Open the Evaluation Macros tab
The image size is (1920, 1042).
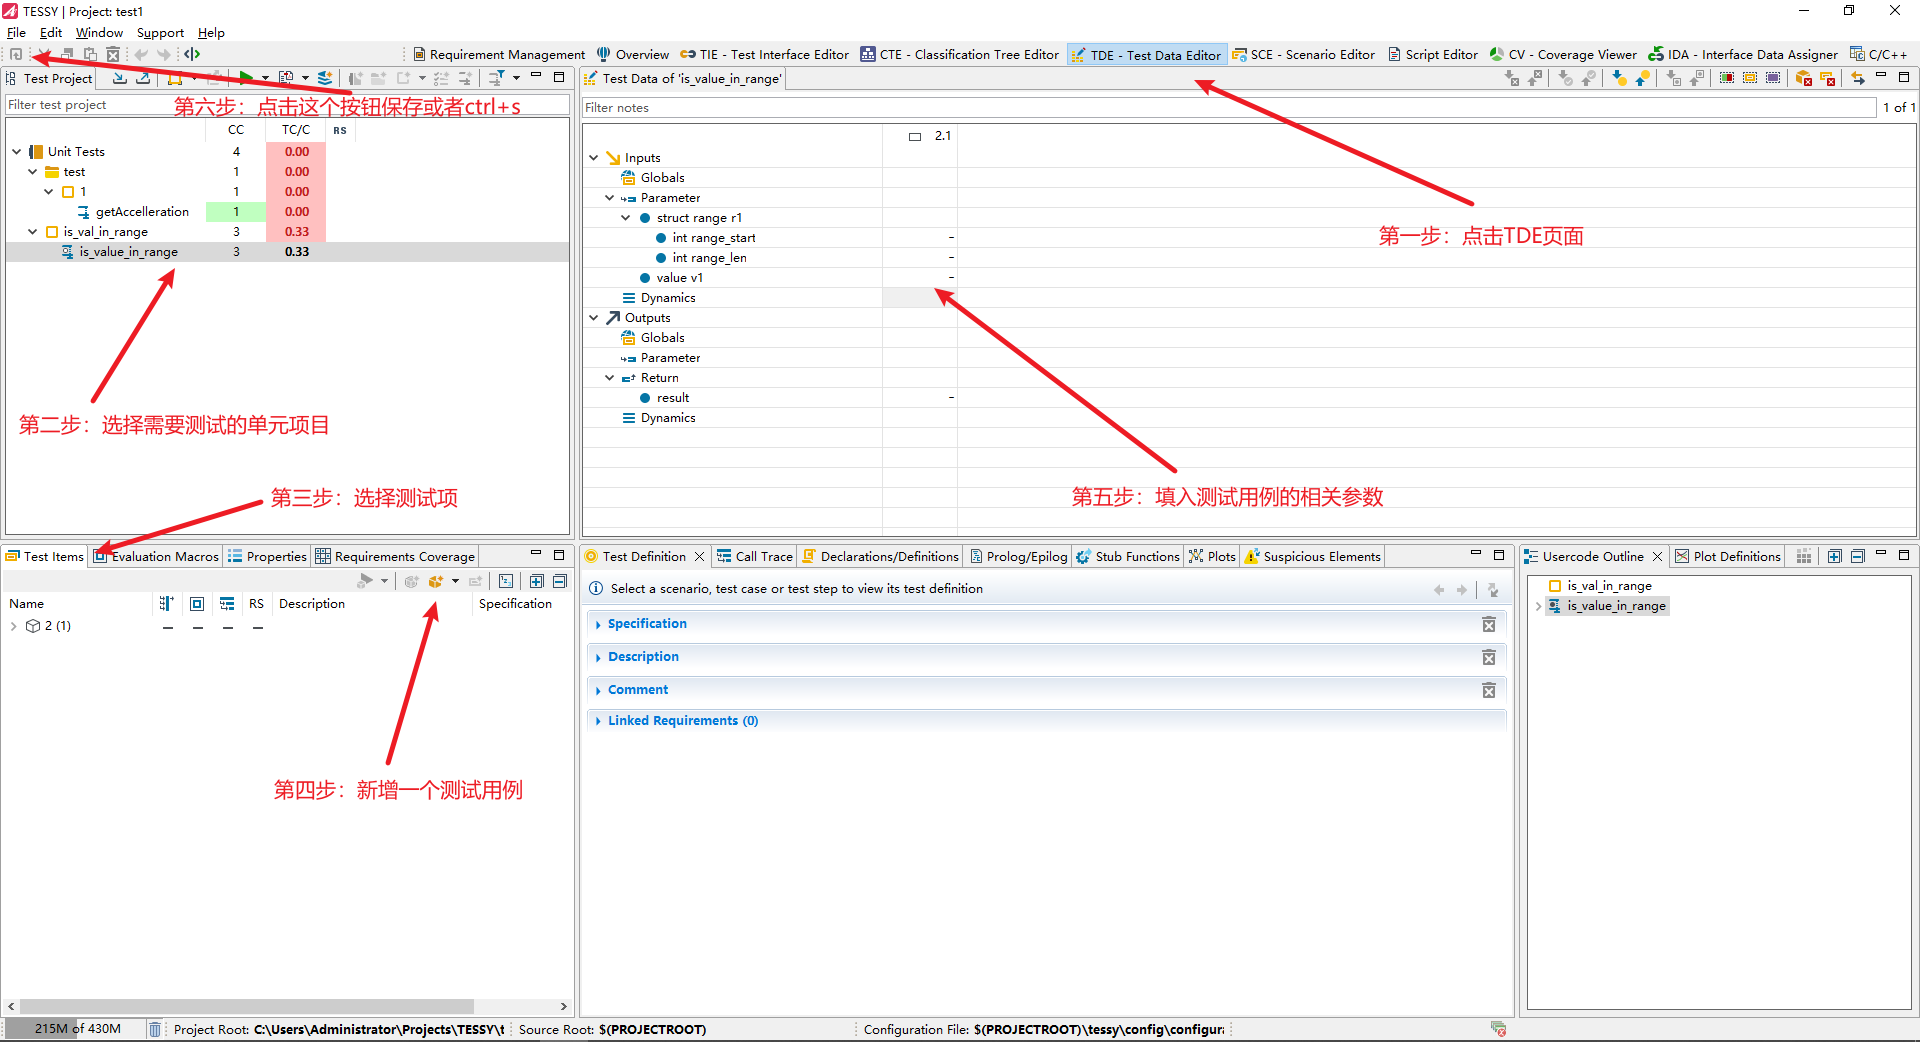(156, 557)
